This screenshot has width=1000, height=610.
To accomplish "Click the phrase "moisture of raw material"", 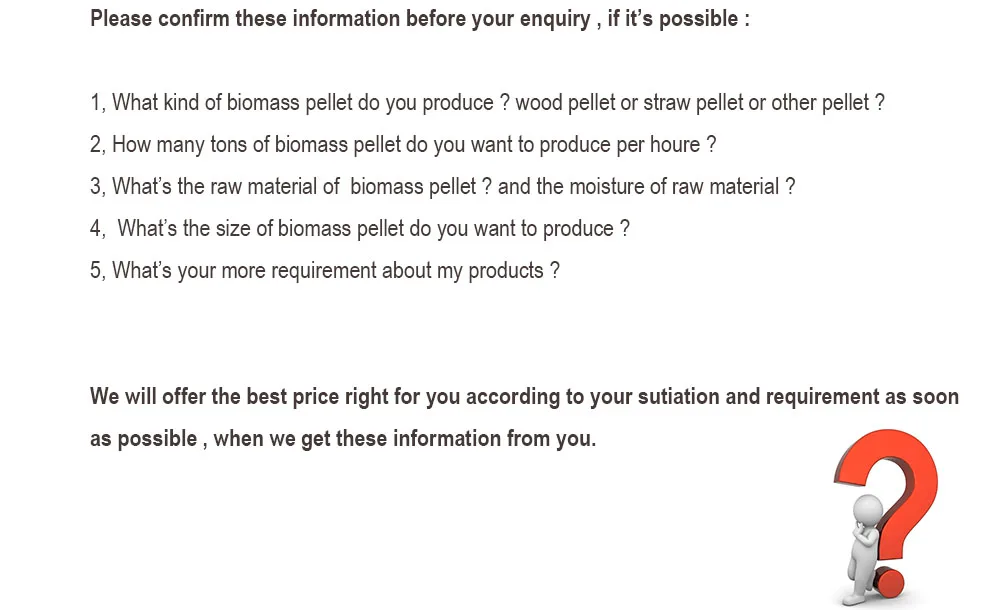I will pos(674,187).
